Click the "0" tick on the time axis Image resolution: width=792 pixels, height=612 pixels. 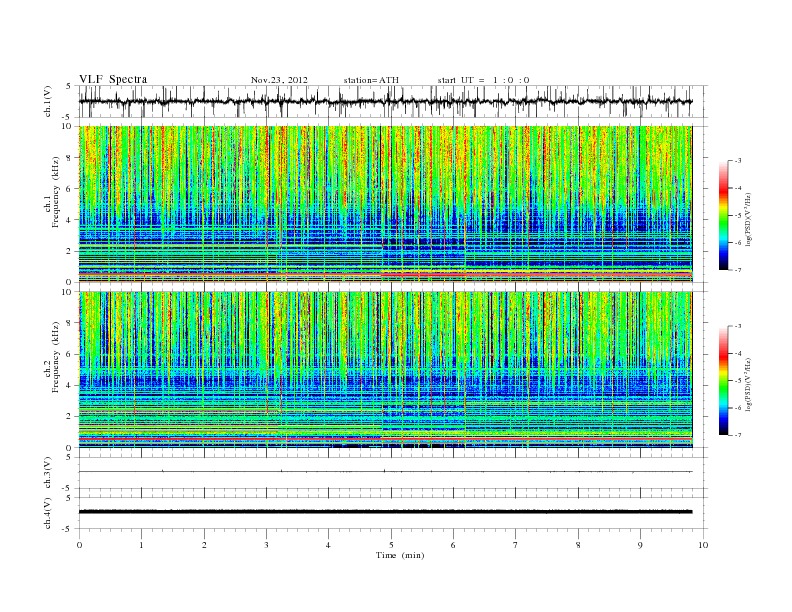click(79, 545)
